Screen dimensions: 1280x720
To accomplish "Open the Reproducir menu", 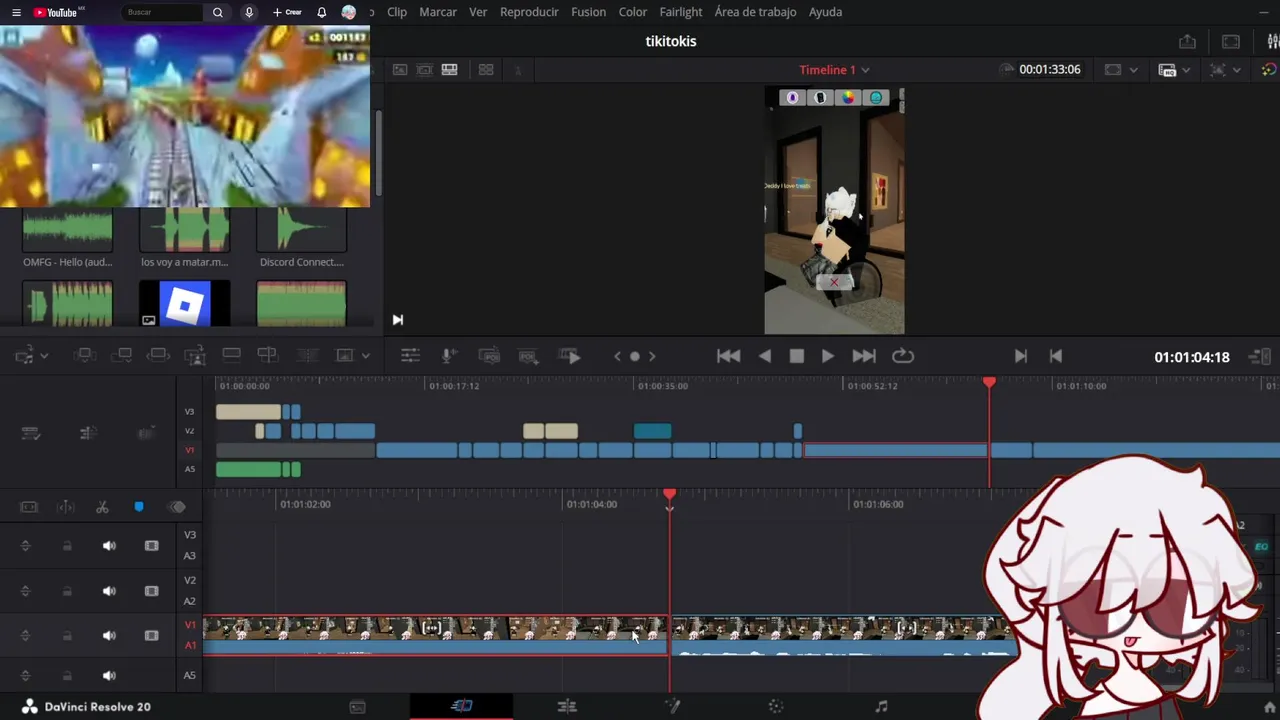I will [x=529, y=12].
